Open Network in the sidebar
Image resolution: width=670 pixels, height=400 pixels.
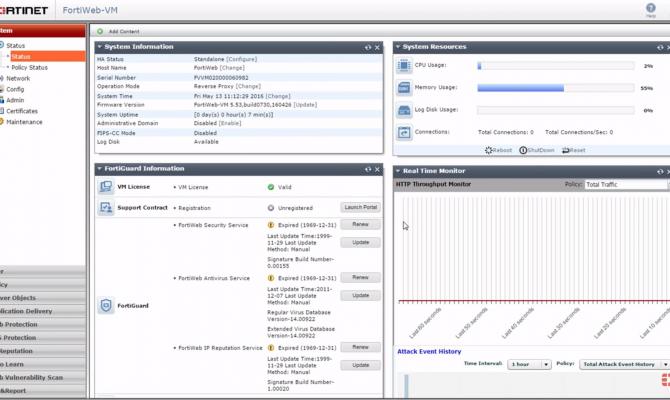point(18,78)
